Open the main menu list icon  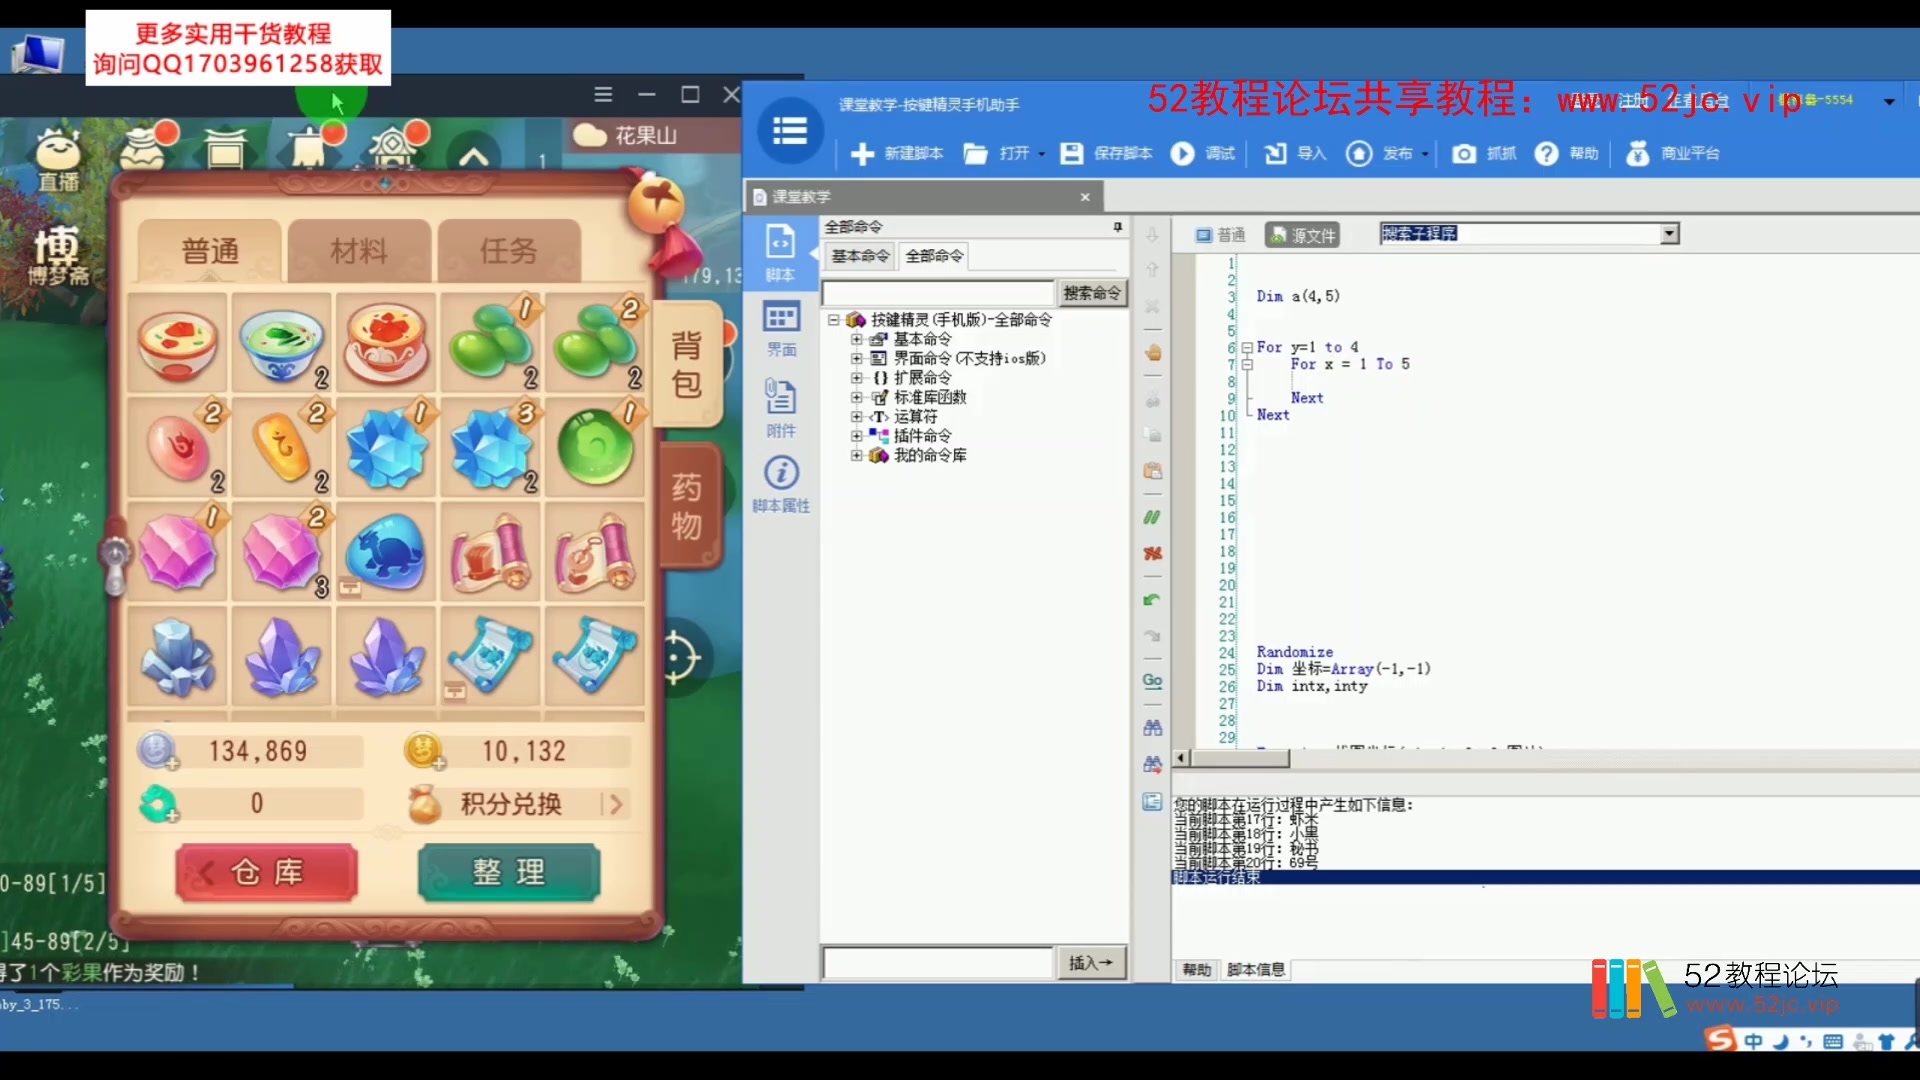click(x=790, y=131)
